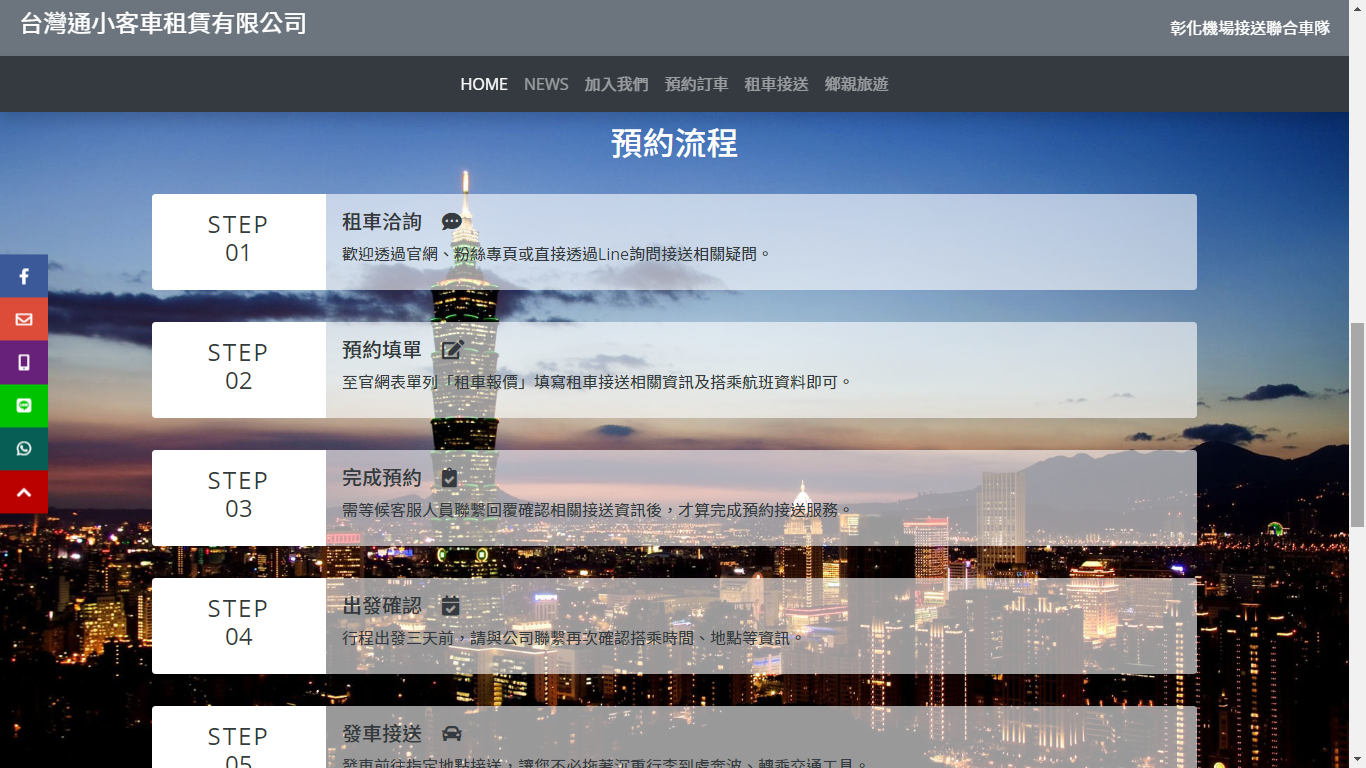This screenshot has height=768, width=1366.
Task: Click the car icon beside 發車接送
Action: pos(452,734)
